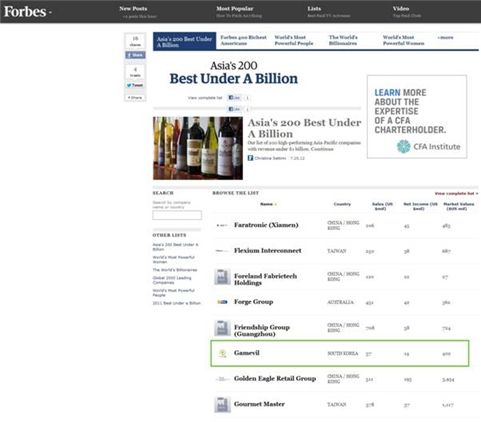Open the CFA Institute advertisement
Viewport: 481px width, 422px height.
click(417, 117)
